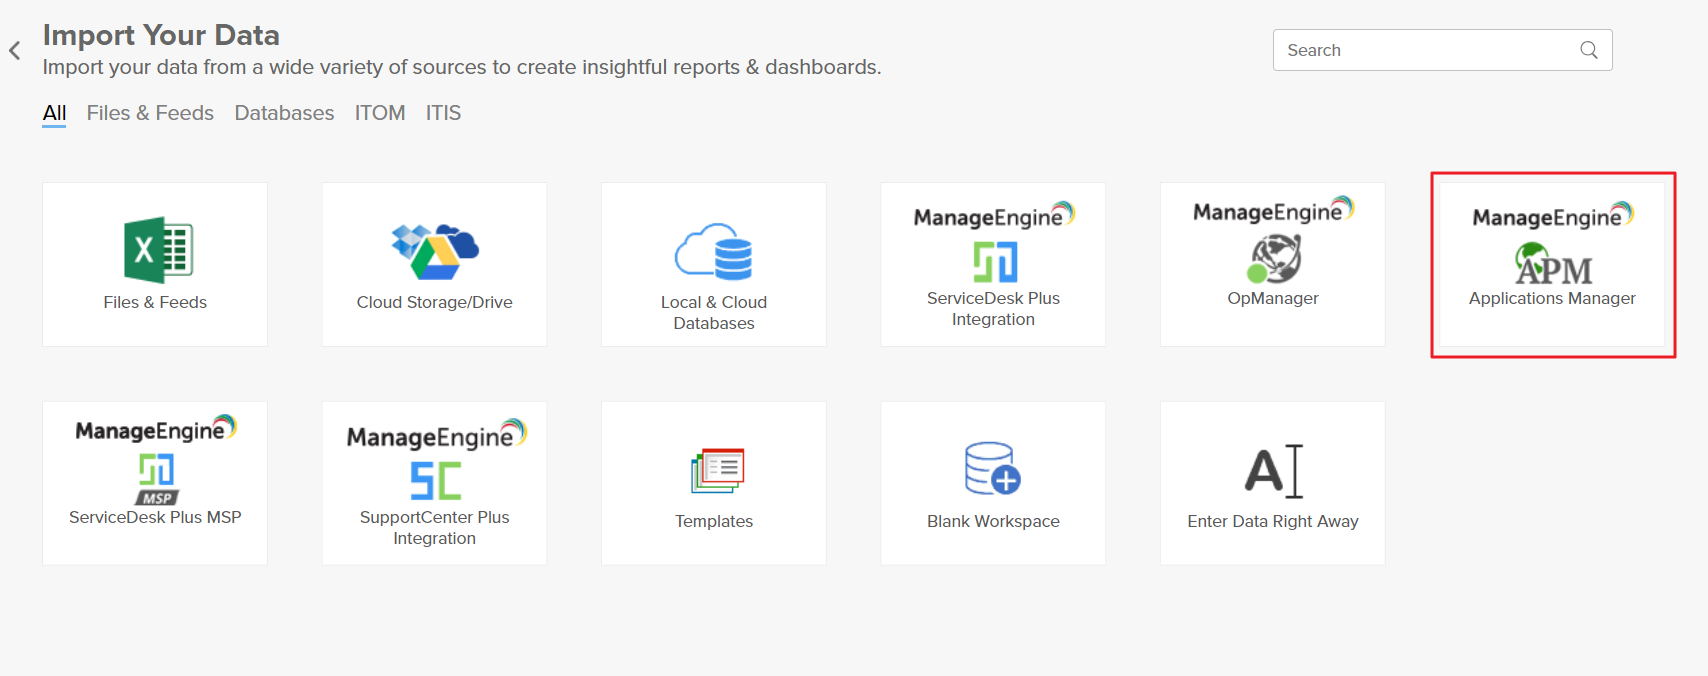
Task: Choose the Blank Workspace label
Action: (x=993, y=521)
